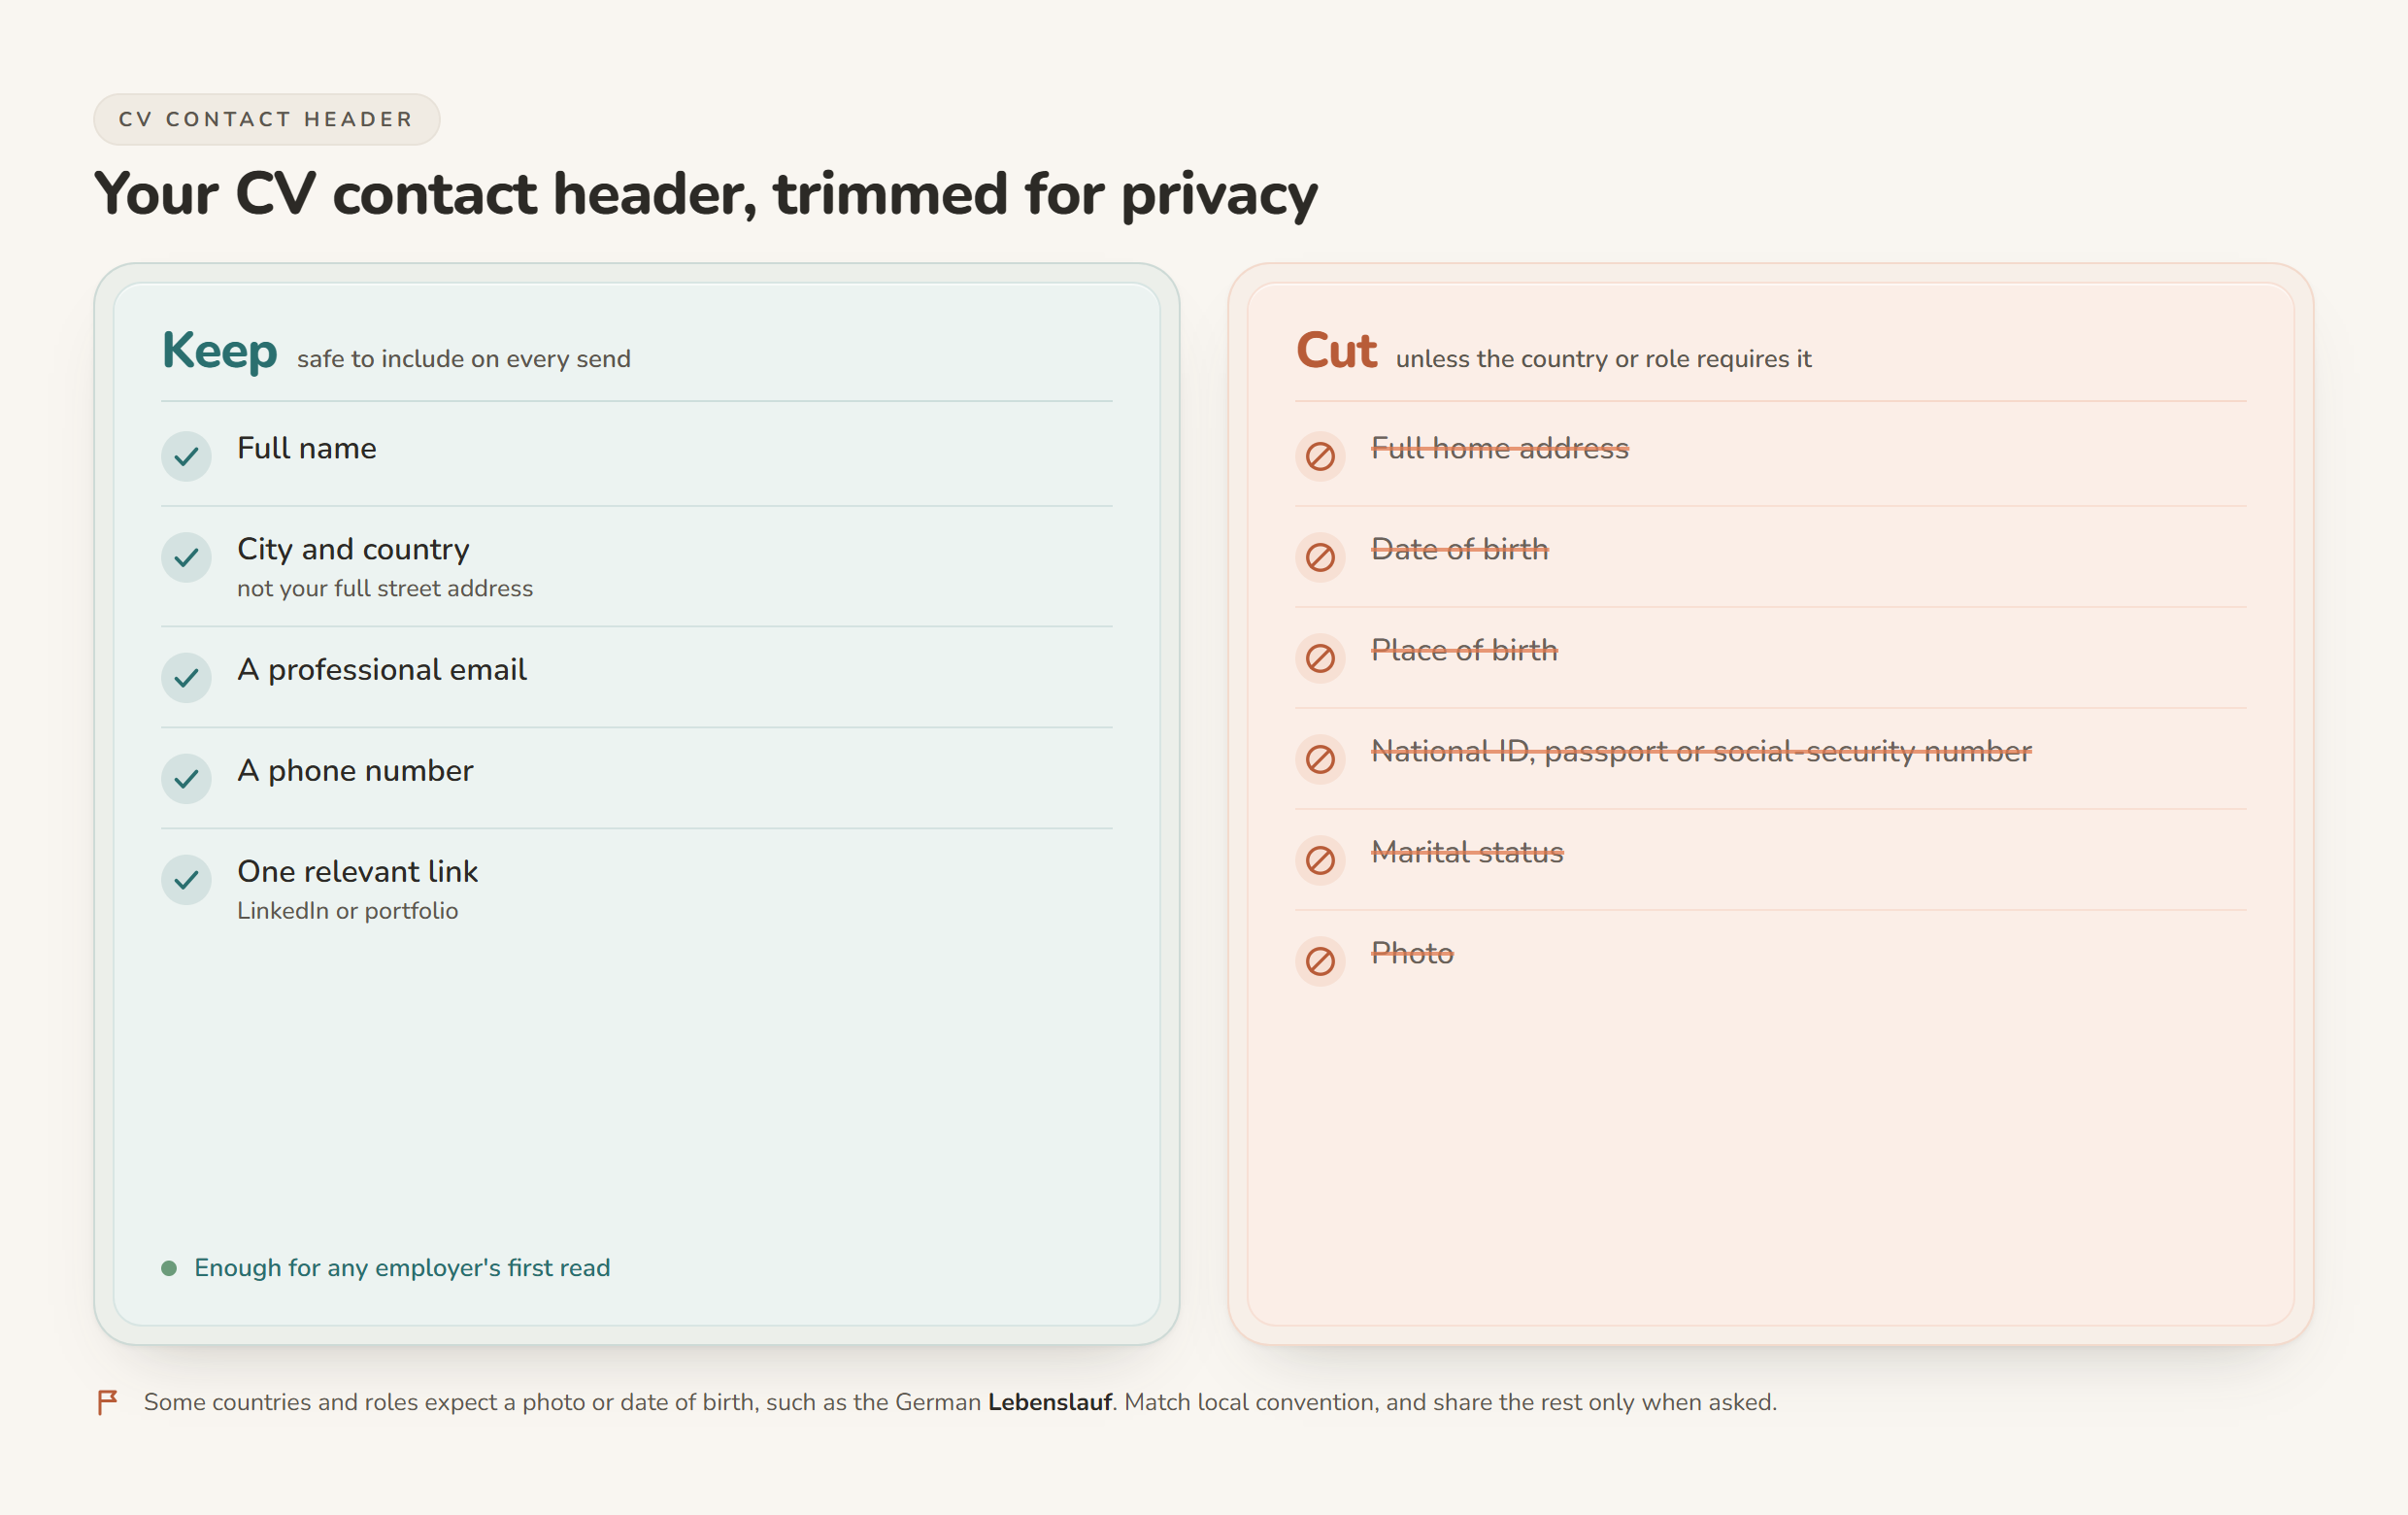Select the checkmark beside A professional email
Image resolution: width=2408 pixels, height=1515 pixels.
point(186,677)
